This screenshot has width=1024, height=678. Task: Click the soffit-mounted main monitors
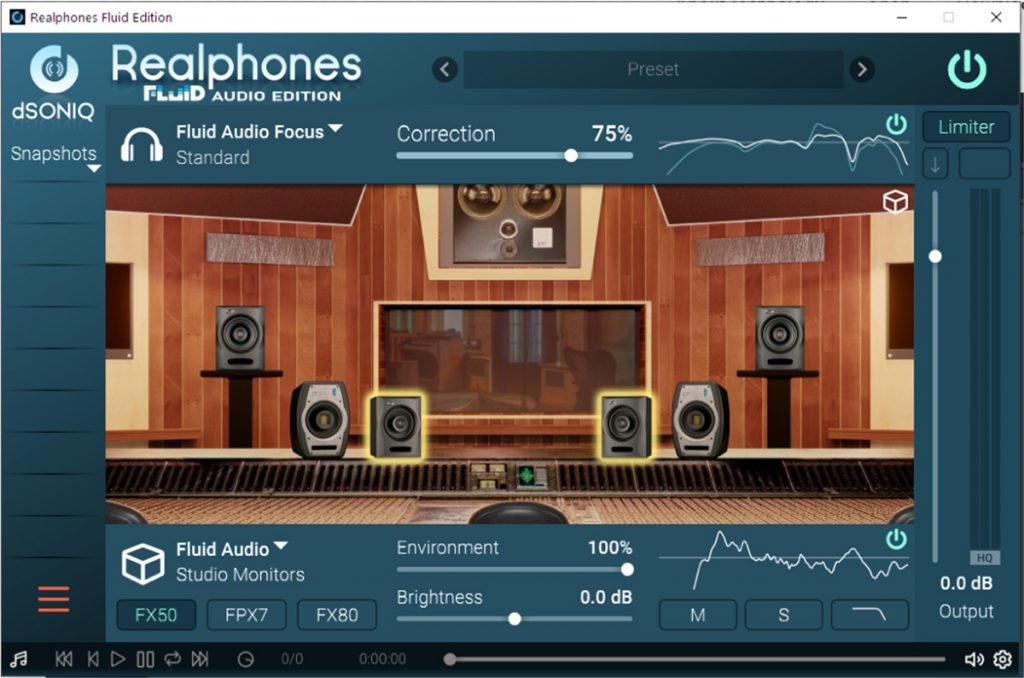tap(509, 223)
